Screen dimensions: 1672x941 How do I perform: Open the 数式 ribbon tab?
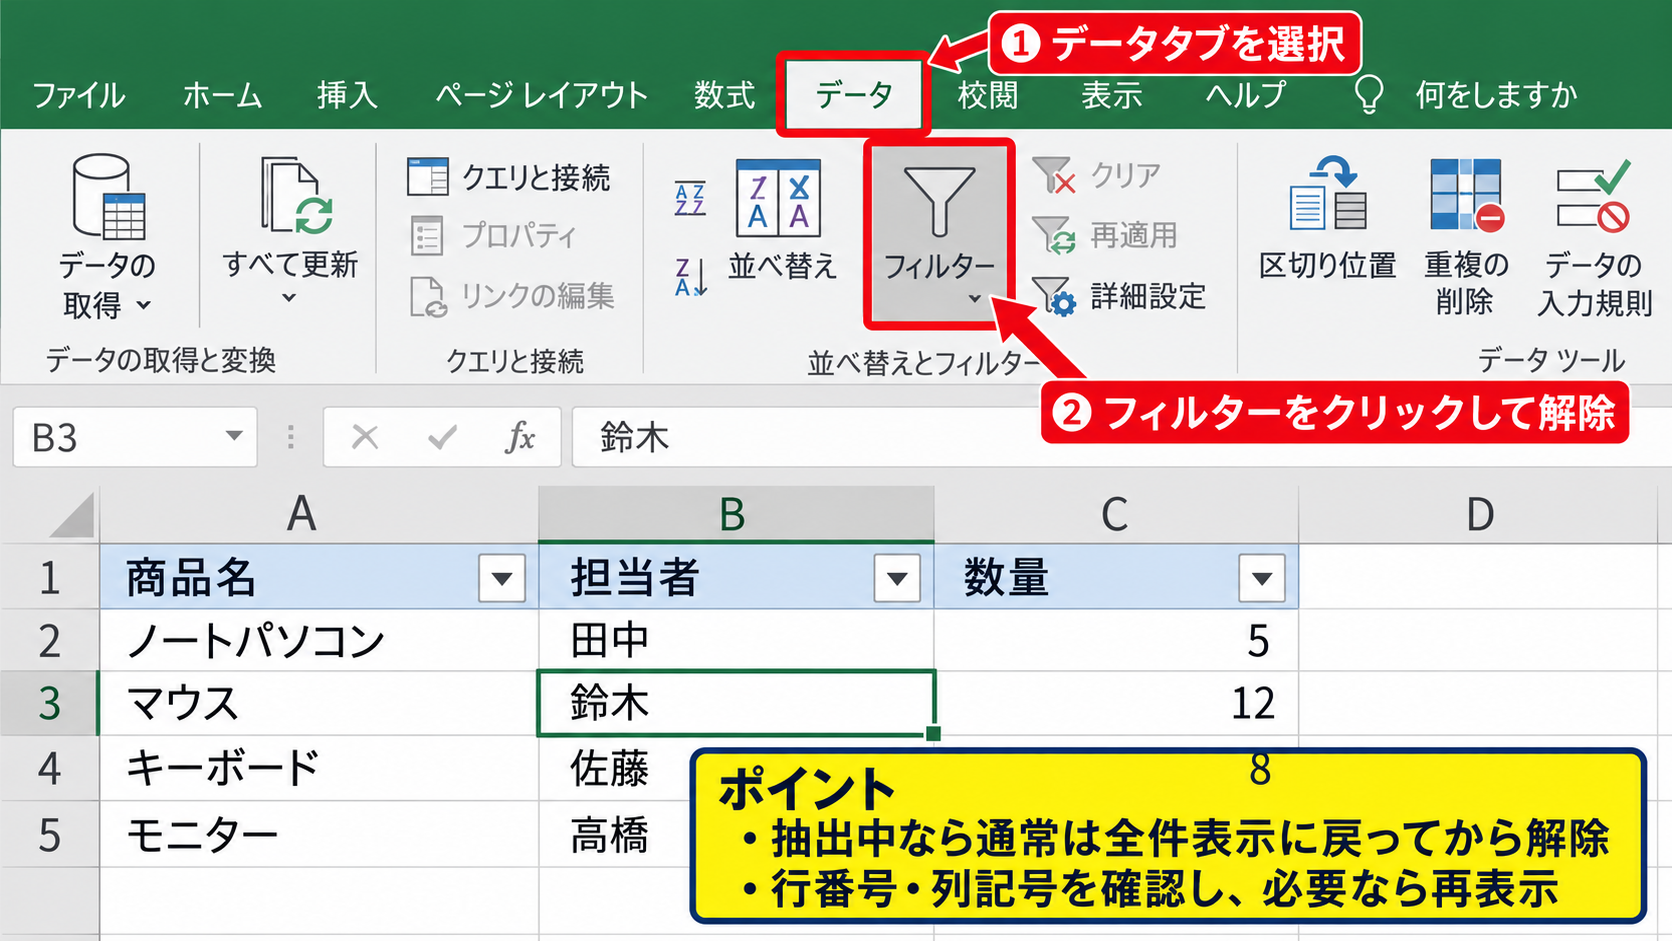pos(725,95)
